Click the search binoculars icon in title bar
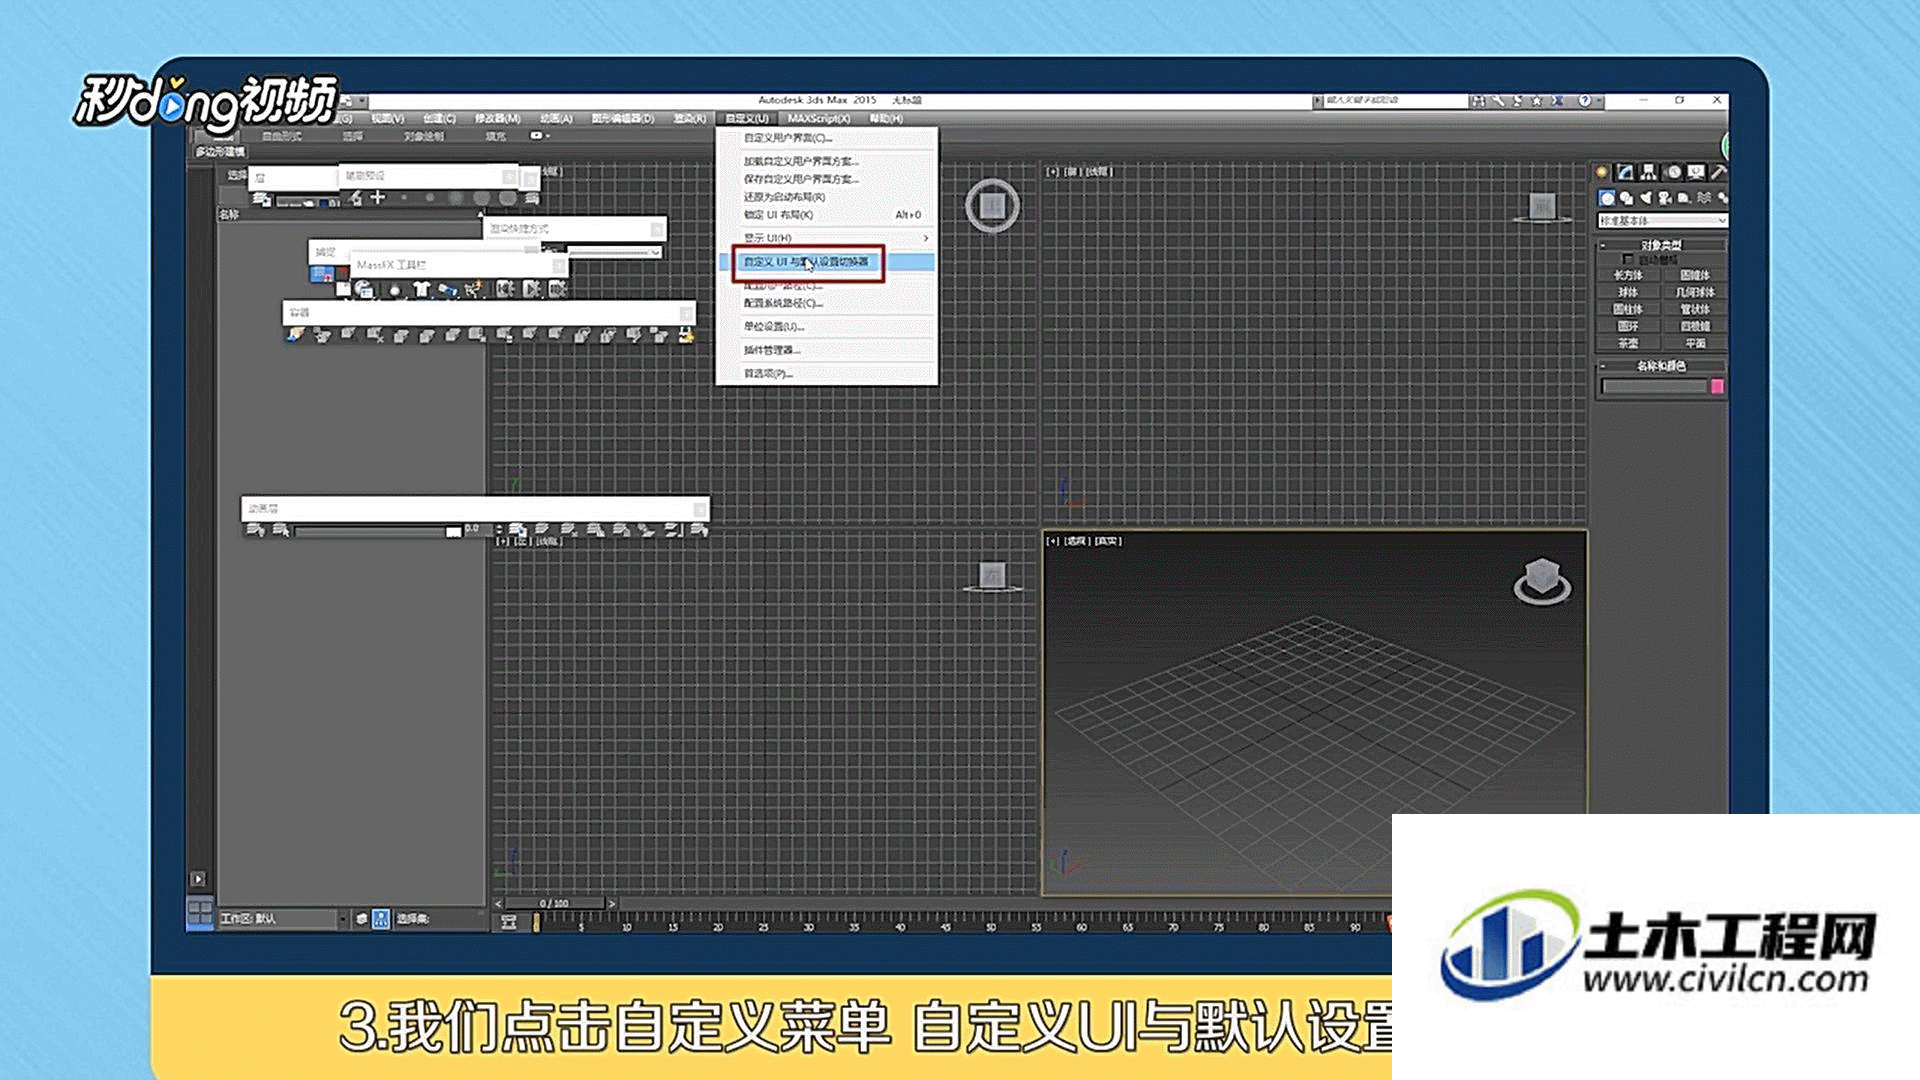Screen dimensions: 1920x1080 pyautogui.click(x=1478, y=101)
